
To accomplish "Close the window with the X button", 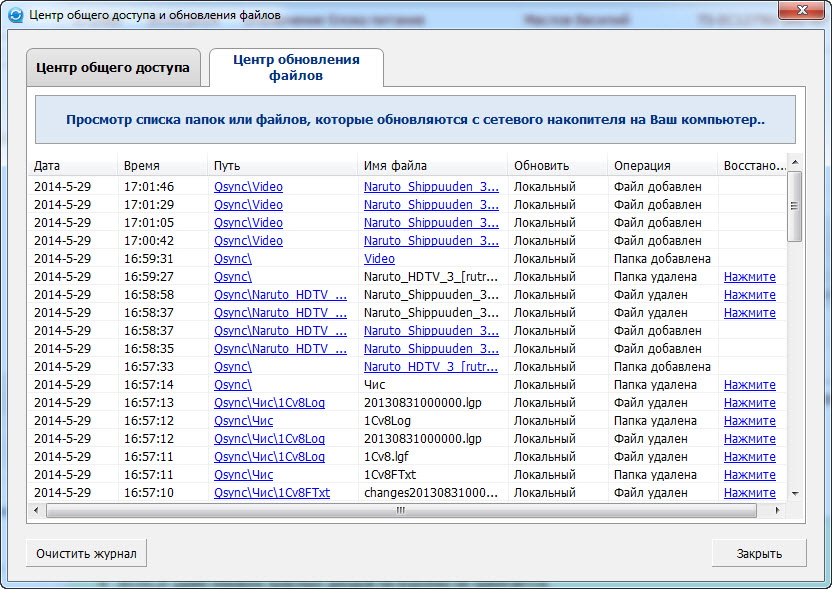I will pos(802,10).
